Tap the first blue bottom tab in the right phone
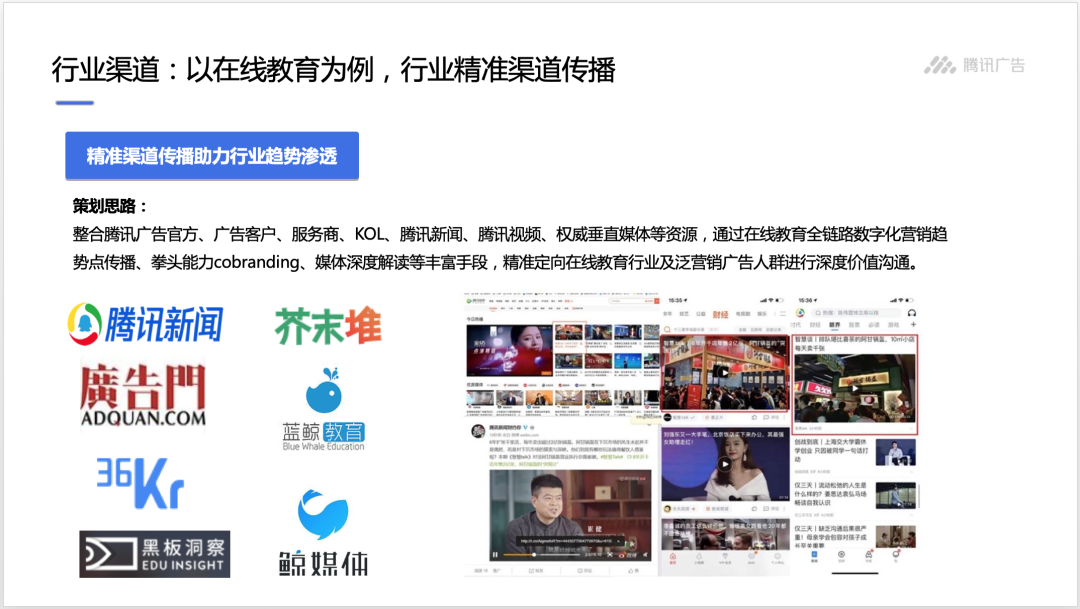Image resolution: width=1080 pixels, height=609 pixels. click(x=813, y=556)
